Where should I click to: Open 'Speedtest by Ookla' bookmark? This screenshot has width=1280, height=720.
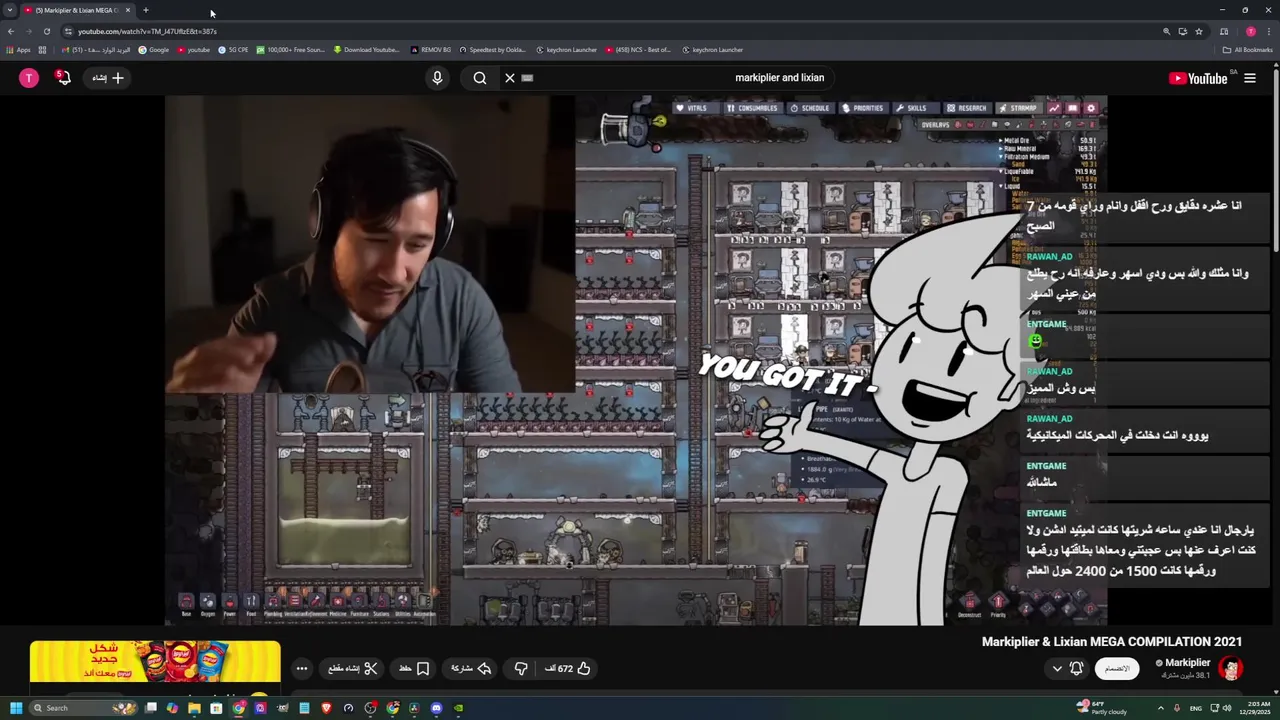493,50
